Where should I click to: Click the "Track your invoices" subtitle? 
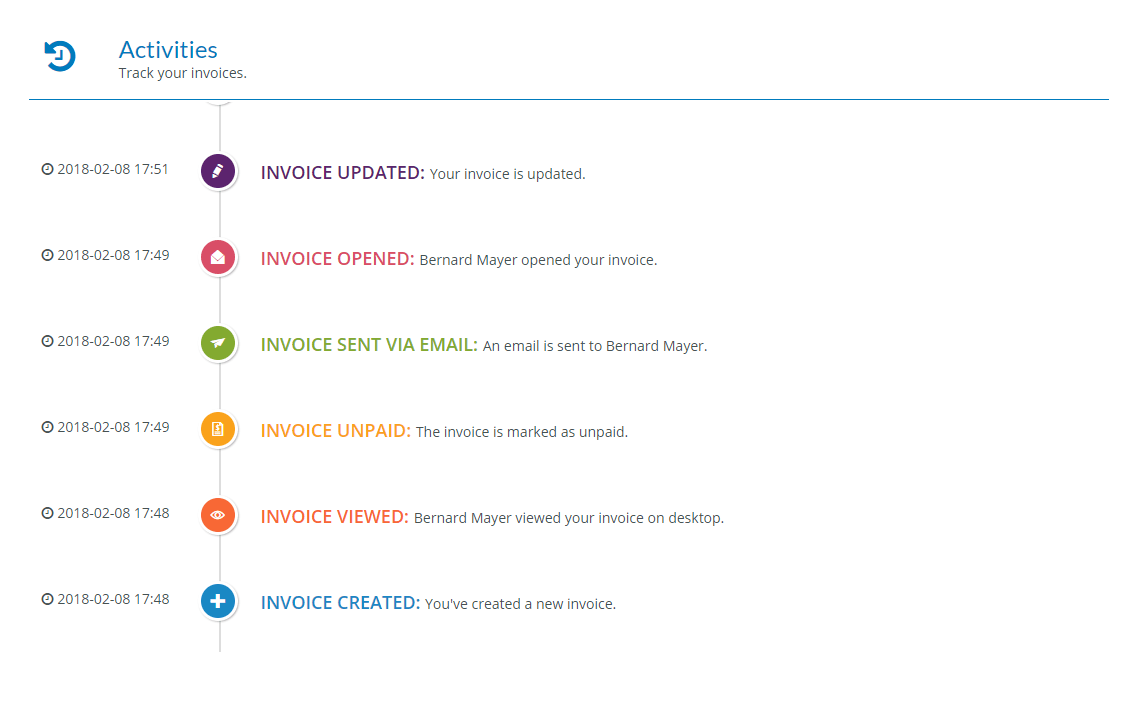[x=182, y=73]
